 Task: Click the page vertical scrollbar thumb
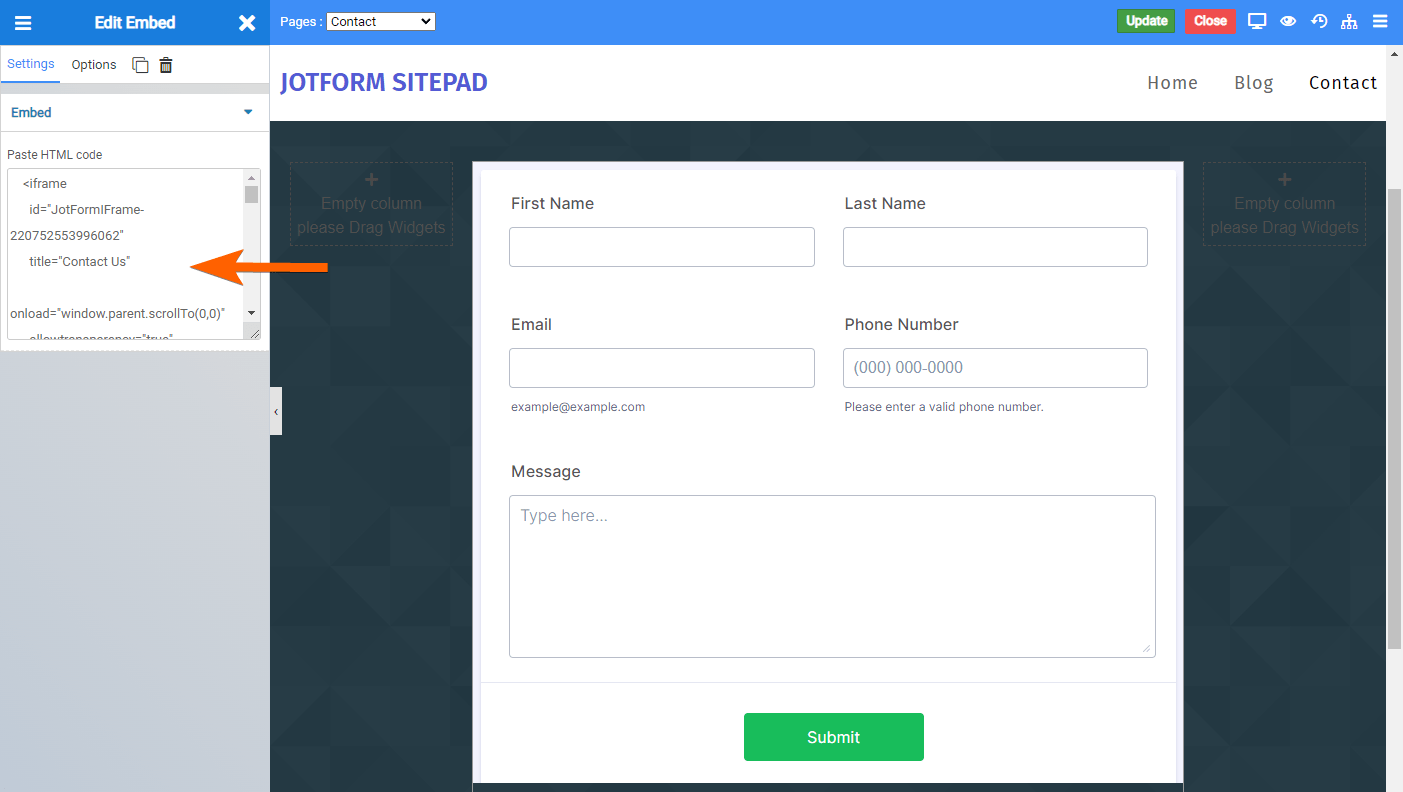pos(1395,418)
